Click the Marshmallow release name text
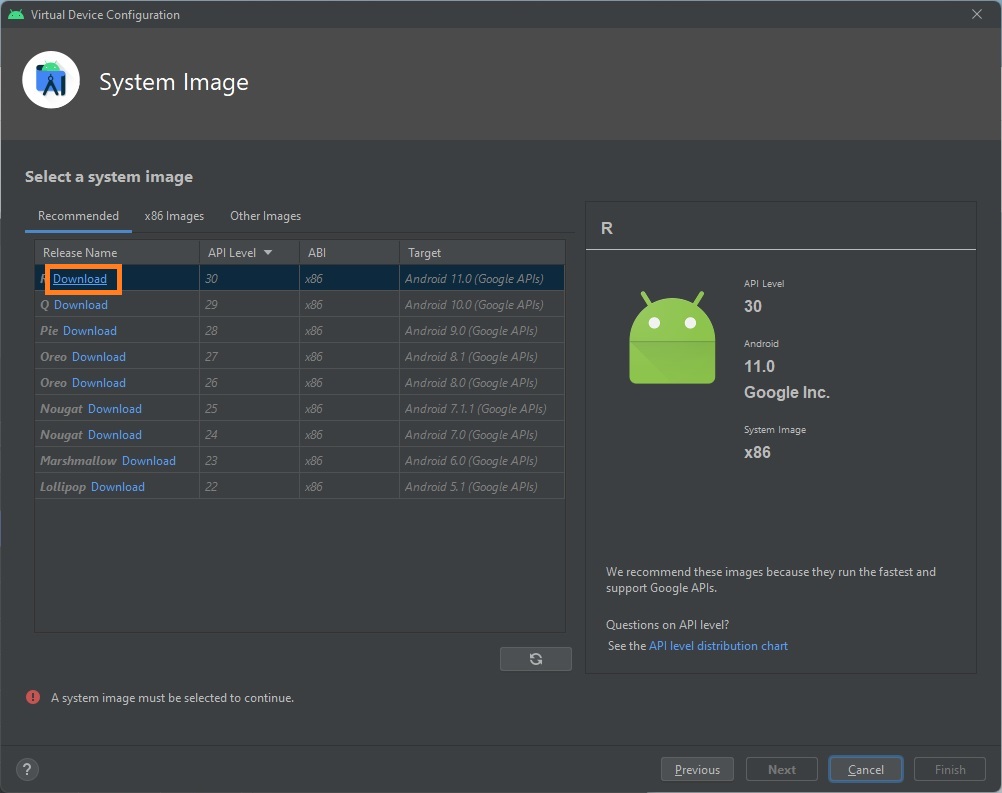 pyautogui.click(x=78, y=461)
